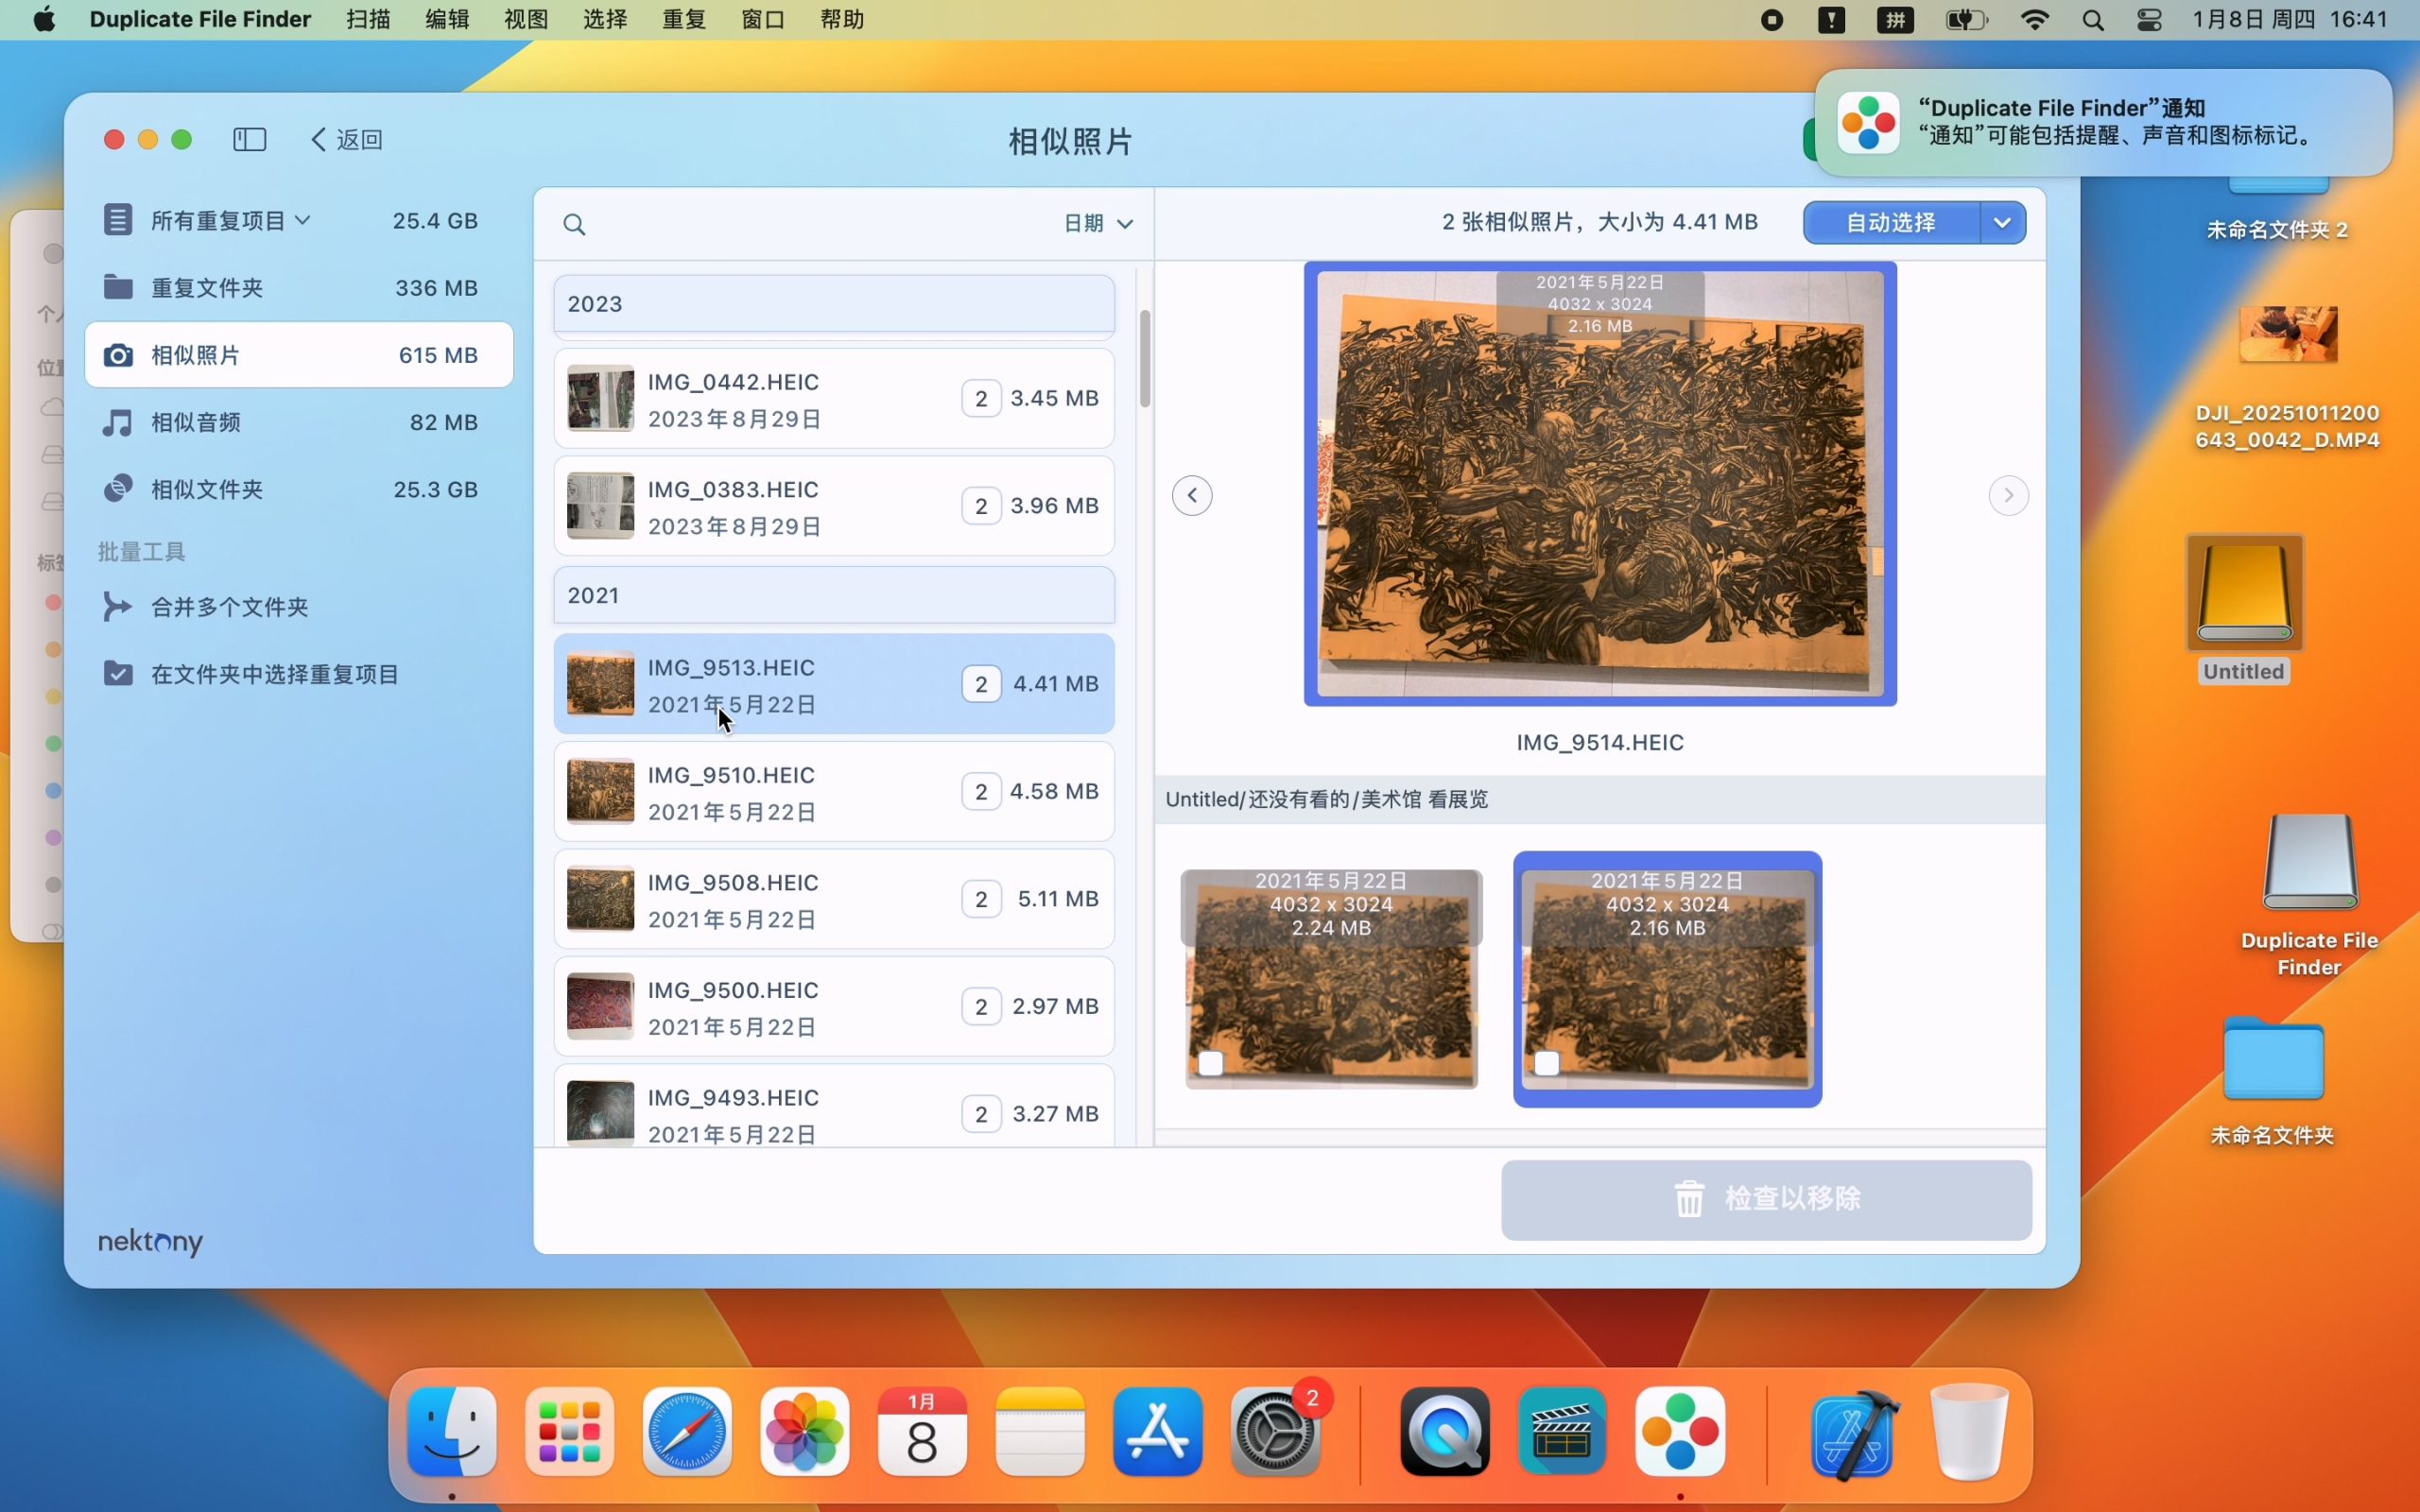Expand the all duplicate items chevron

tap(302, 220)
